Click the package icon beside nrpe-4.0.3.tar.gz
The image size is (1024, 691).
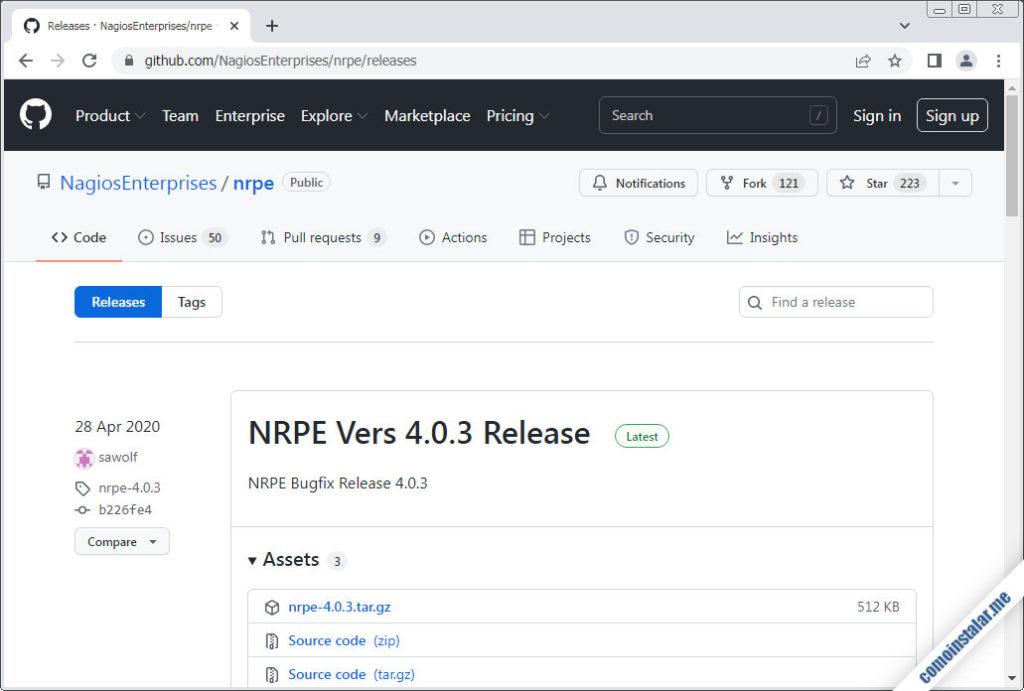pos(271,606)
